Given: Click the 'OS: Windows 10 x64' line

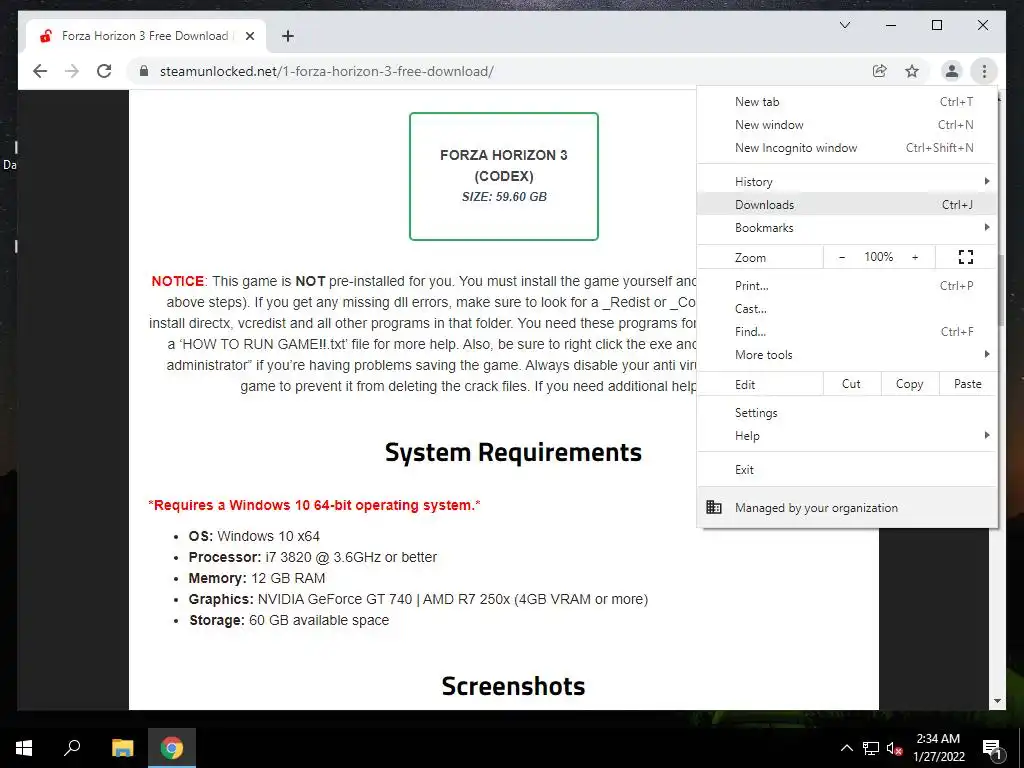Looking at the screenshot, I should click(254, 536).
